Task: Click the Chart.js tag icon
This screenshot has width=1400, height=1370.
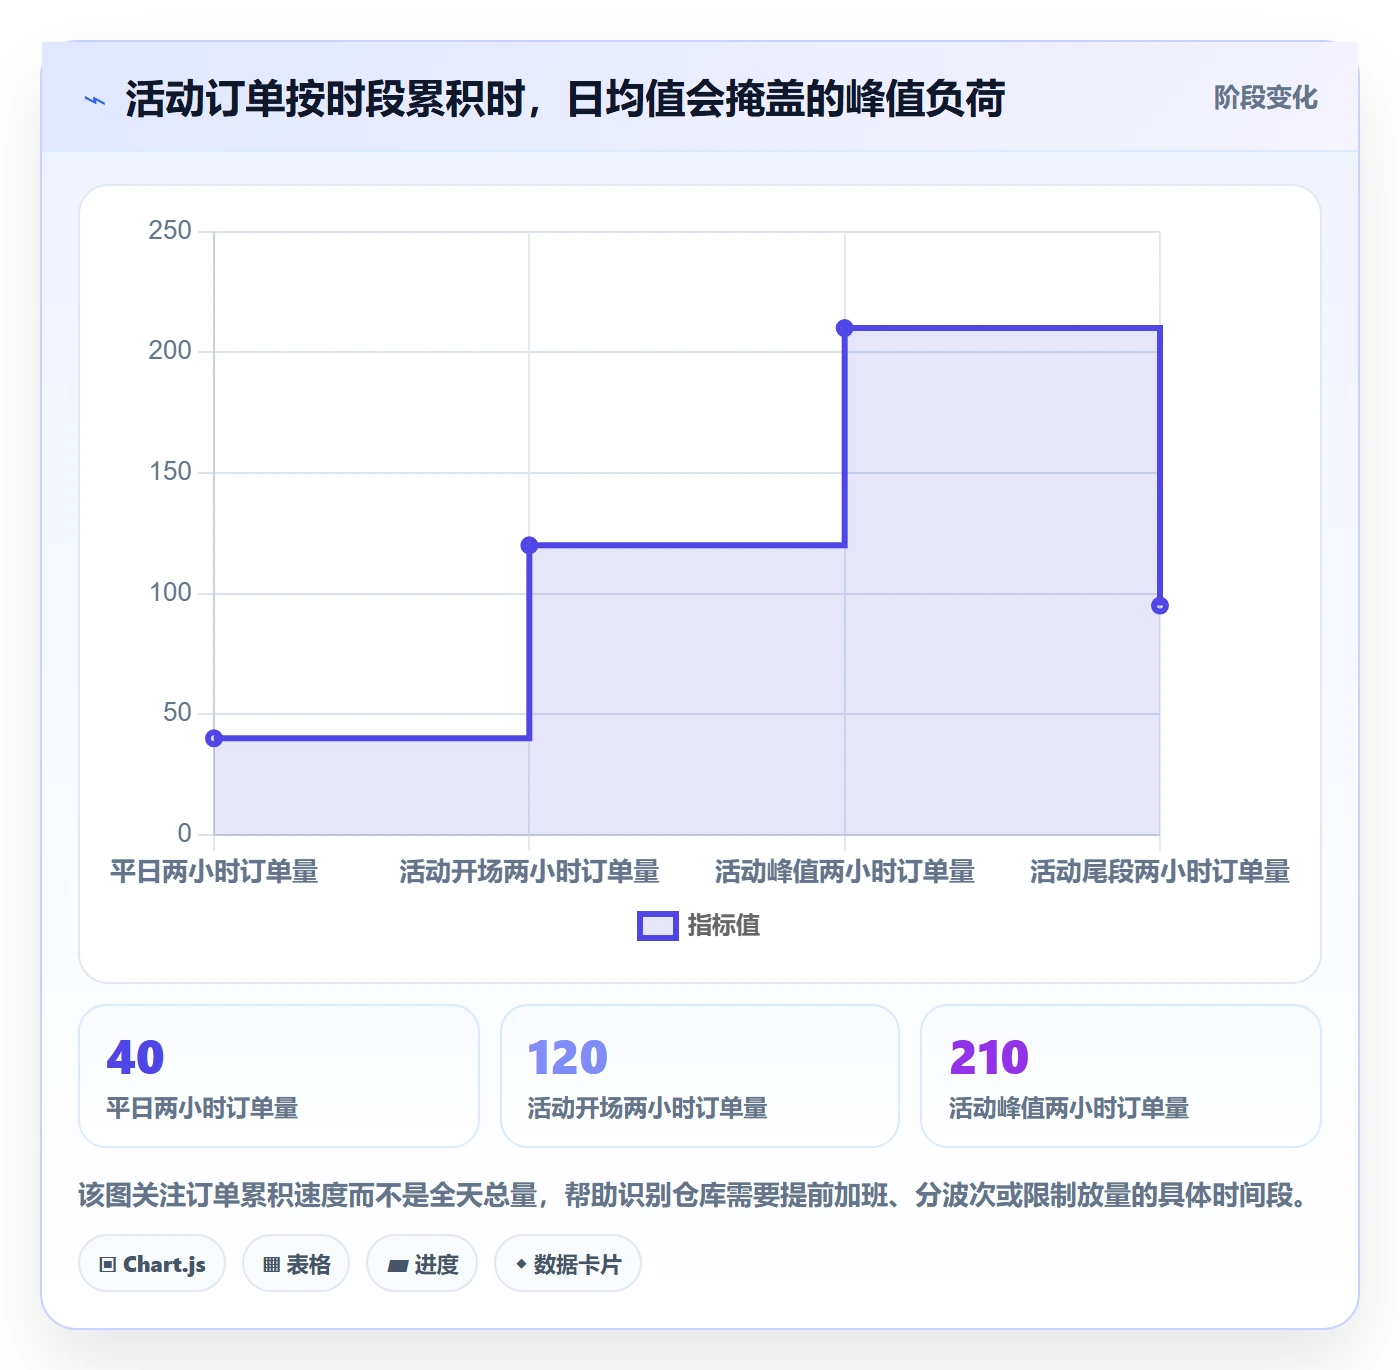Action: click(x=108, y=1265)
